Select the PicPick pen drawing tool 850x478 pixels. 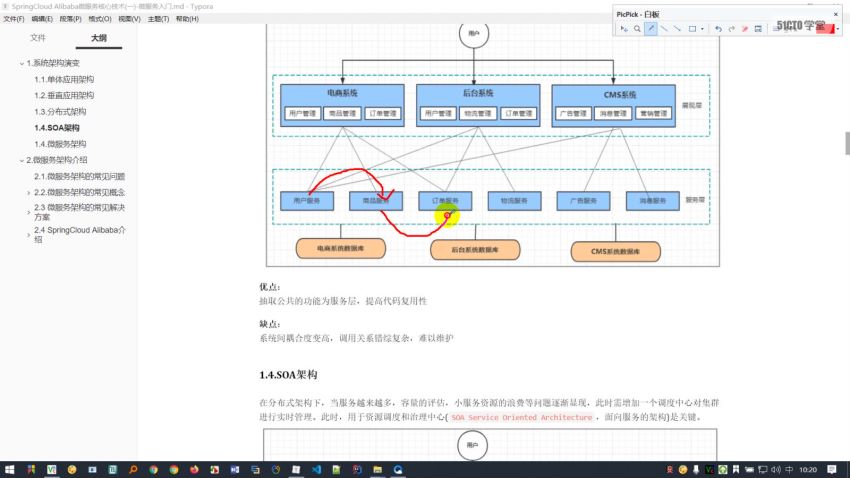[x=651, y=29]
